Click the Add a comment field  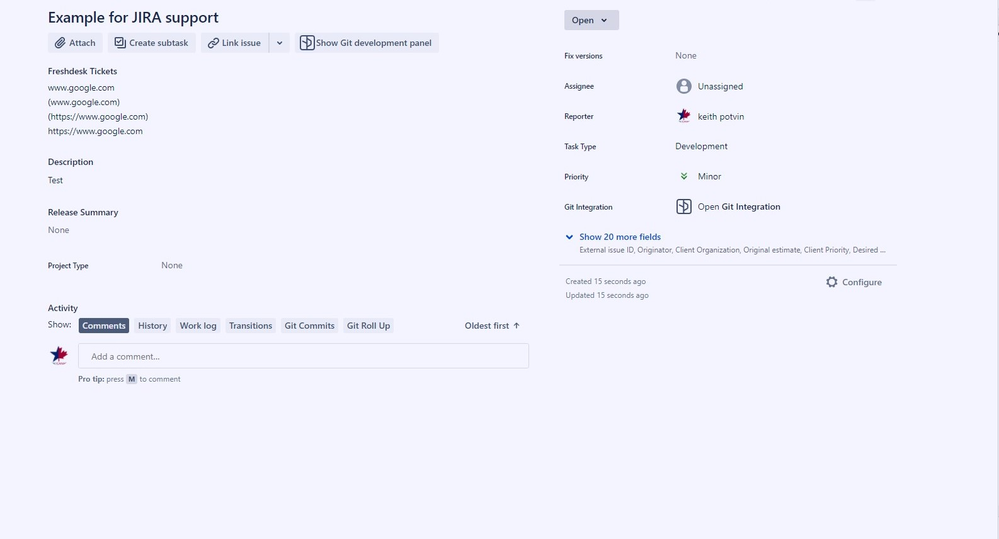tap(303, 356)
